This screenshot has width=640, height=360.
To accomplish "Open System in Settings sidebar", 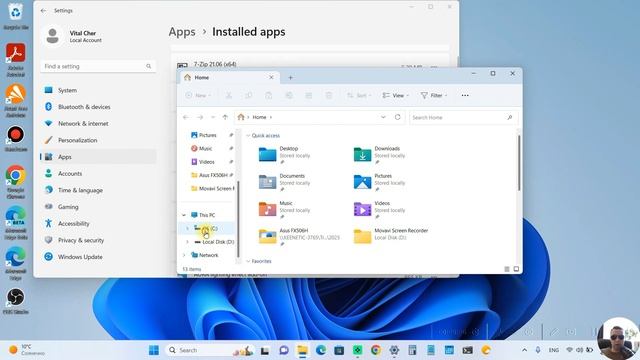I will click(98, 90).
